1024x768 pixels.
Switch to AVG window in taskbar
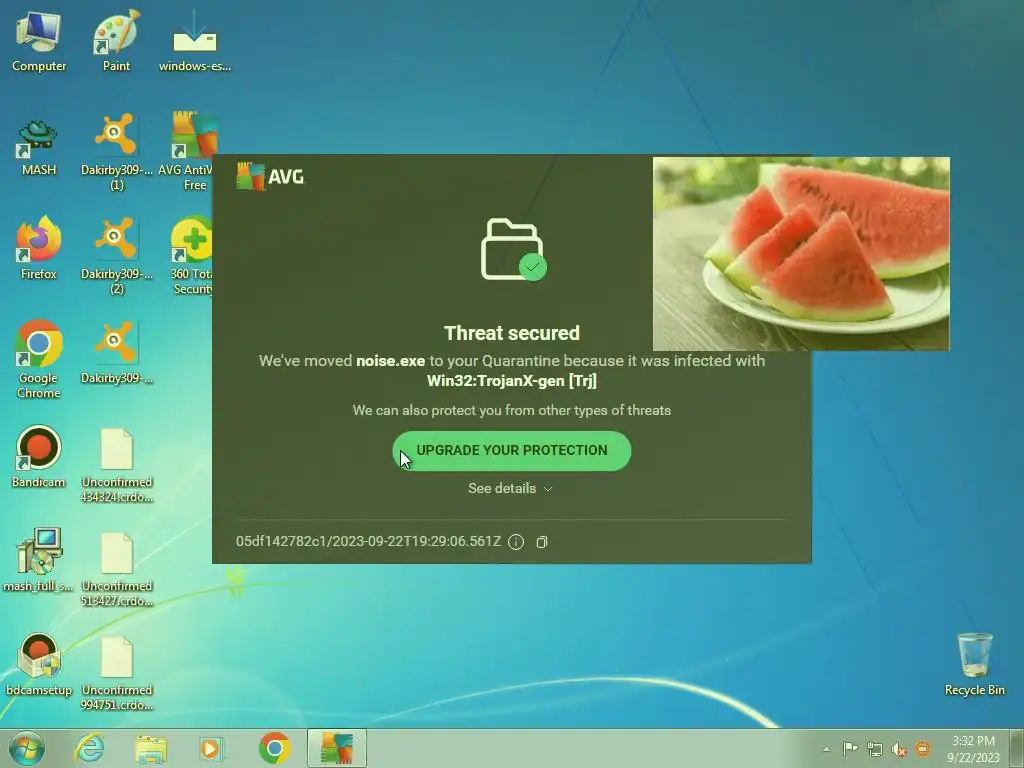tap(337, 748)
